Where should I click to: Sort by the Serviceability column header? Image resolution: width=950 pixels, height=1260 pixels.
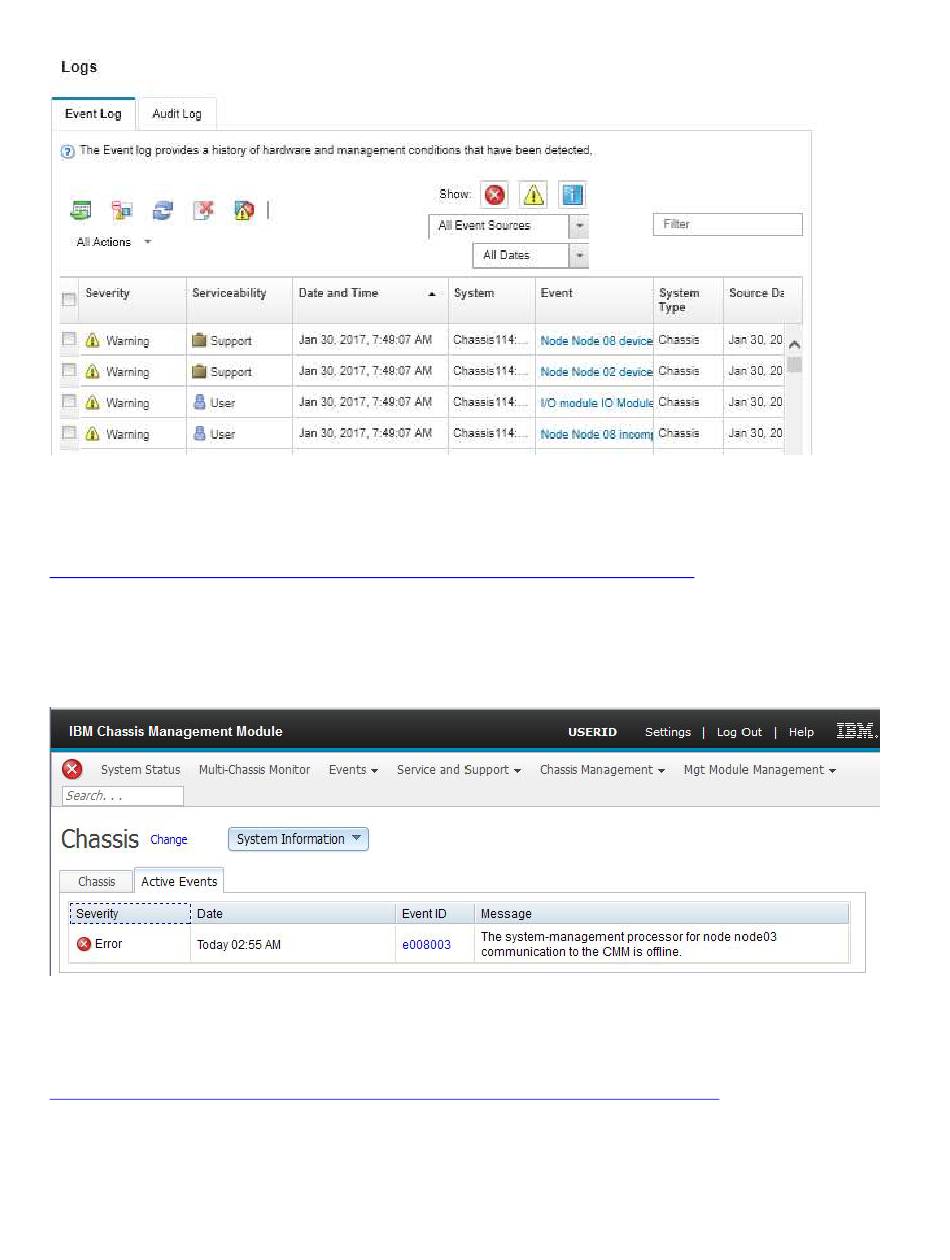[228, 293]
